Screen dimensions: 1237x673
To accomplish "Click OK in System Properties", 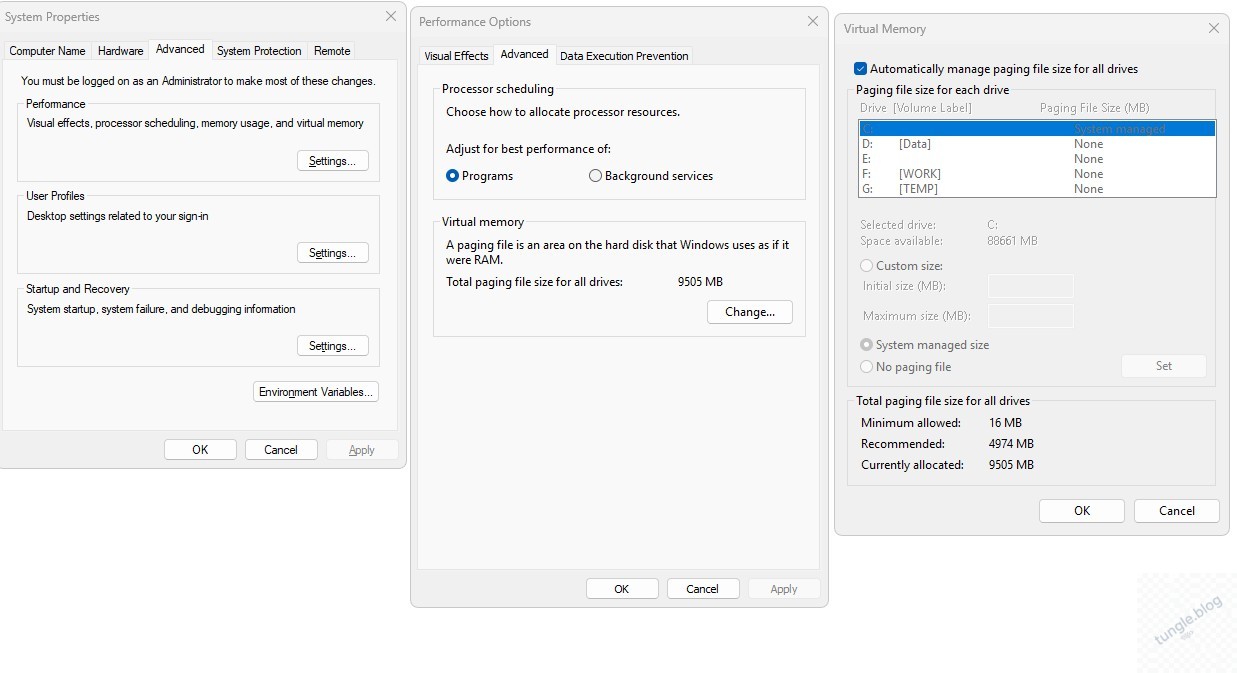I will 200,450.
